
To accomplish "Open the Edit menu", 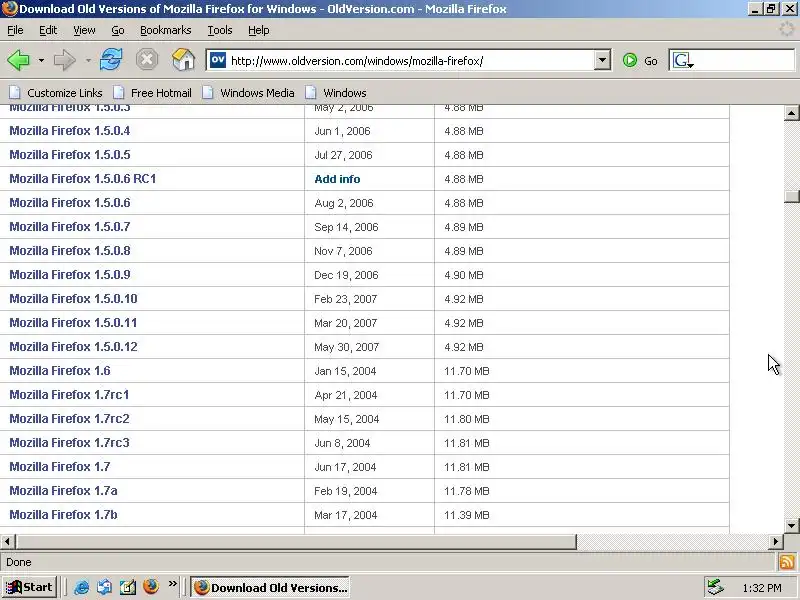I will point(48,30).
